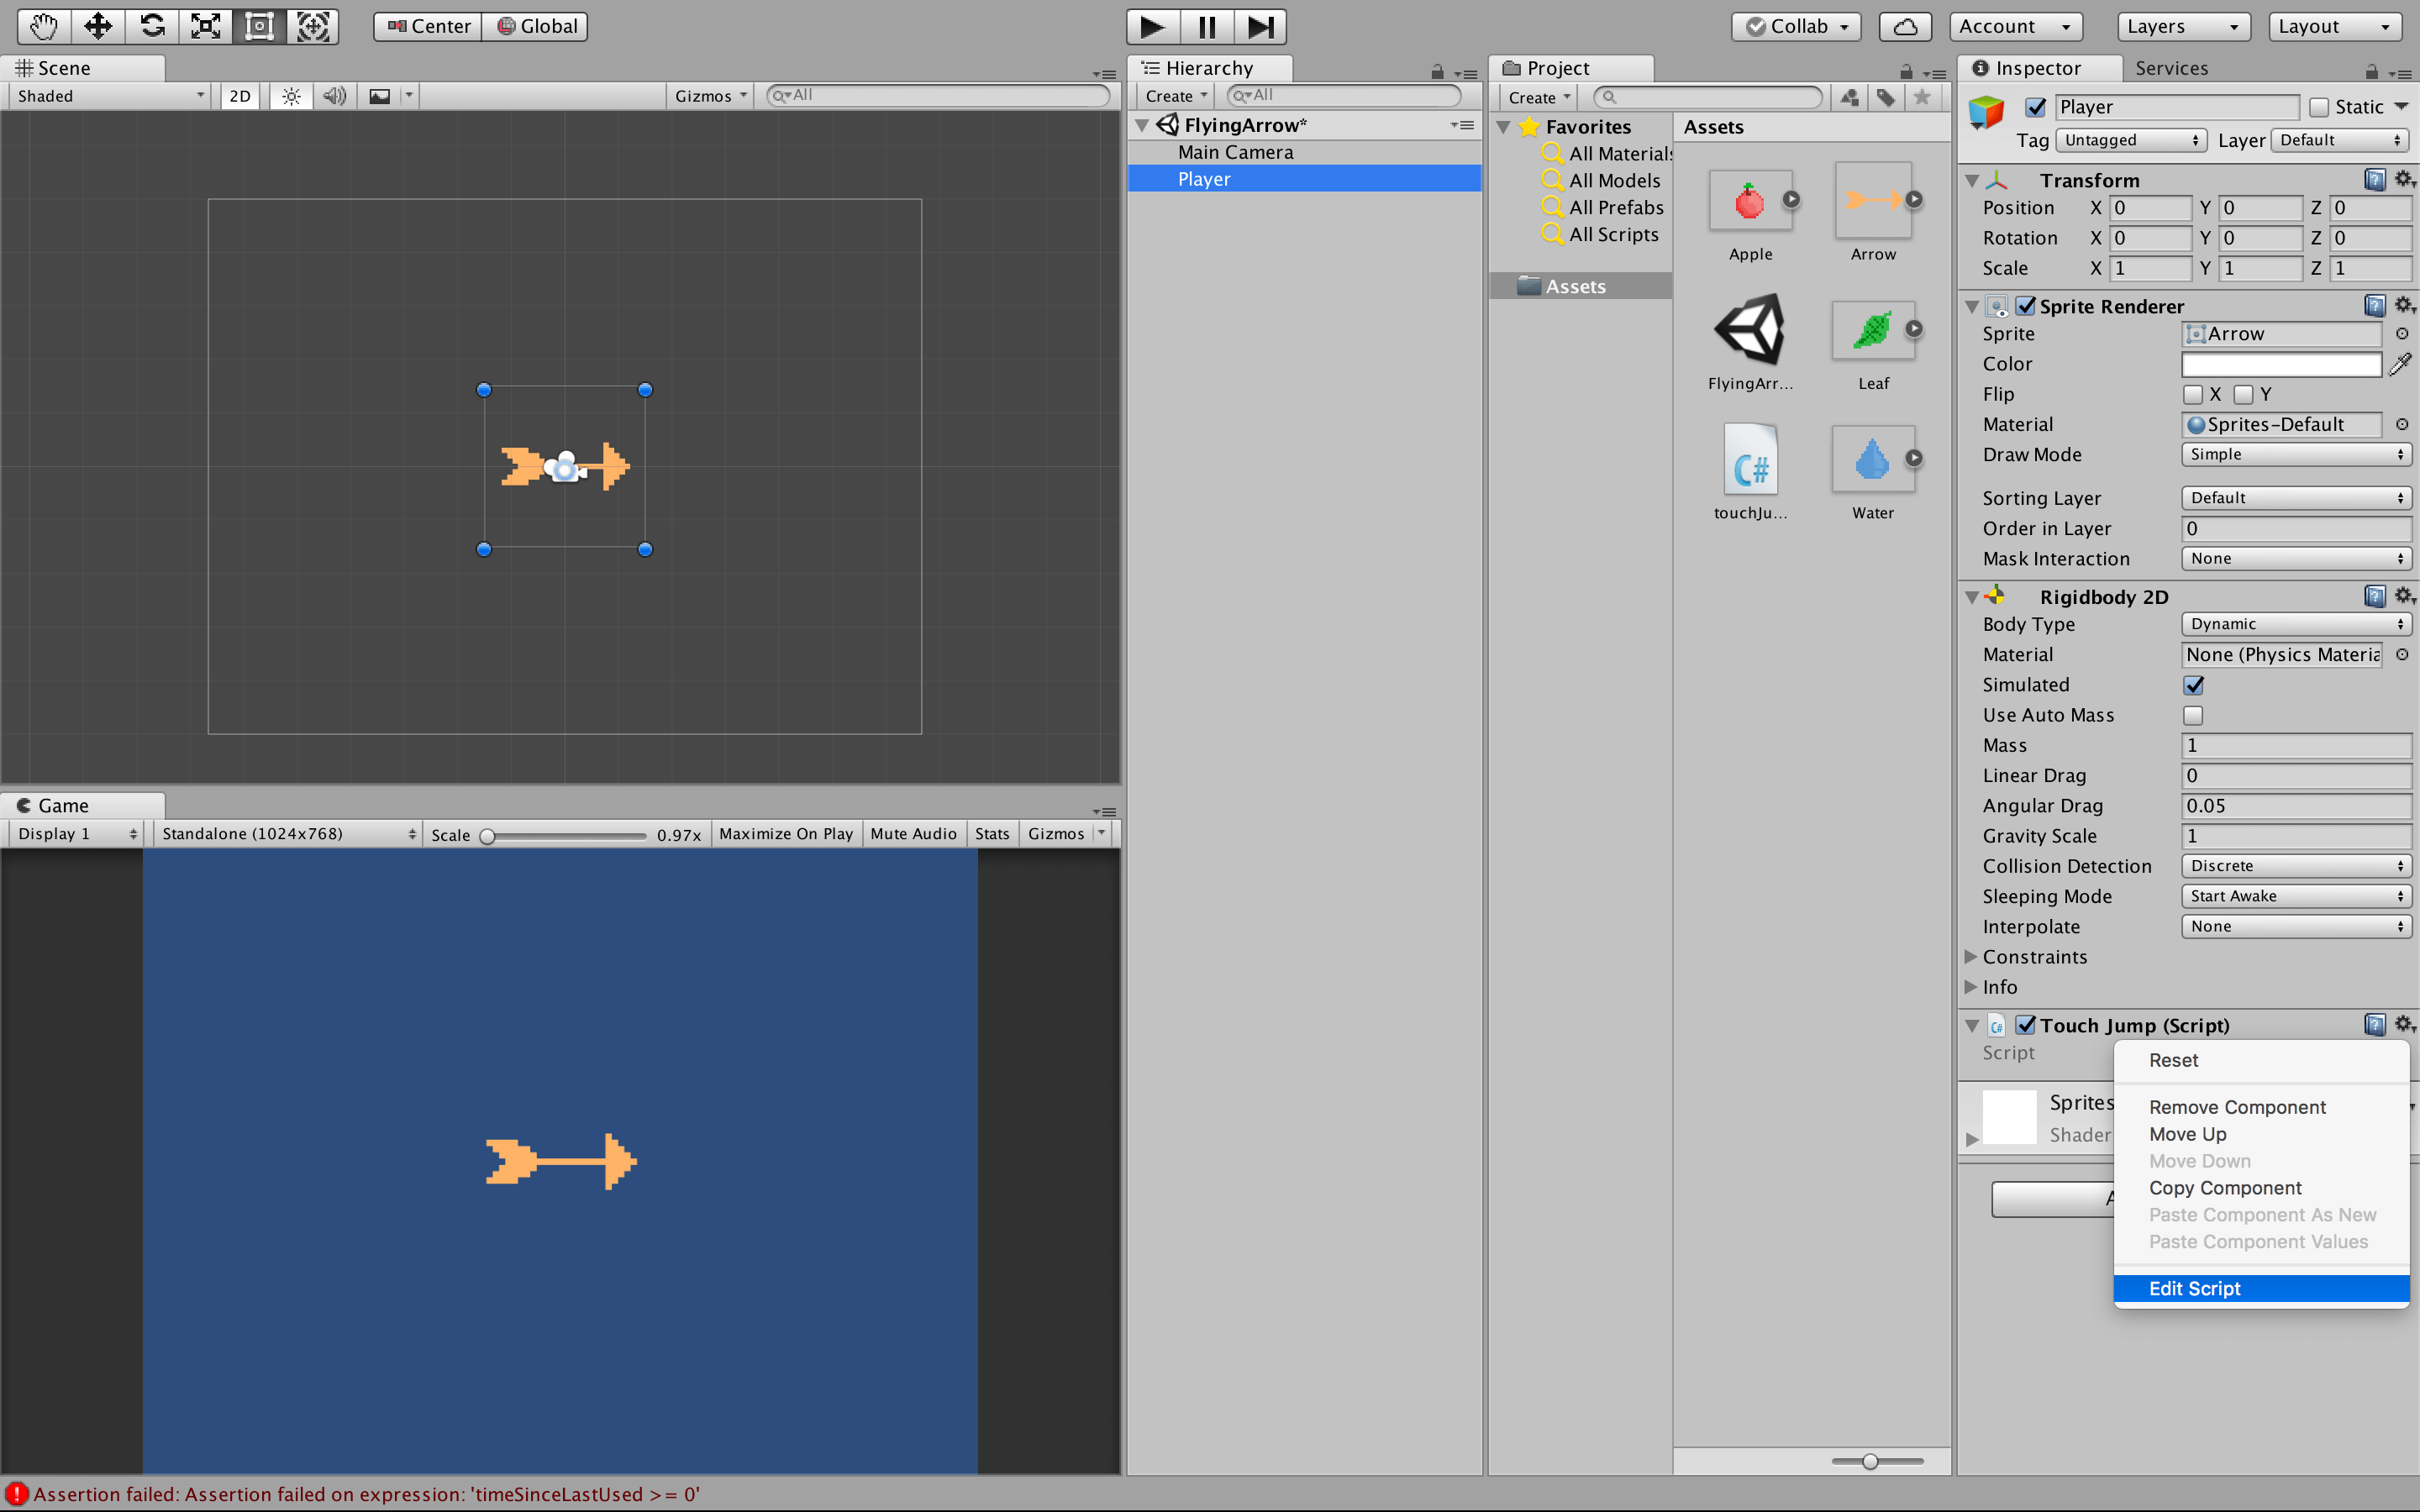The image size is (2420, 1512).
Task: Select Copy Component from context menu
Action: pyautogui.click(x=2227, y=1186)
